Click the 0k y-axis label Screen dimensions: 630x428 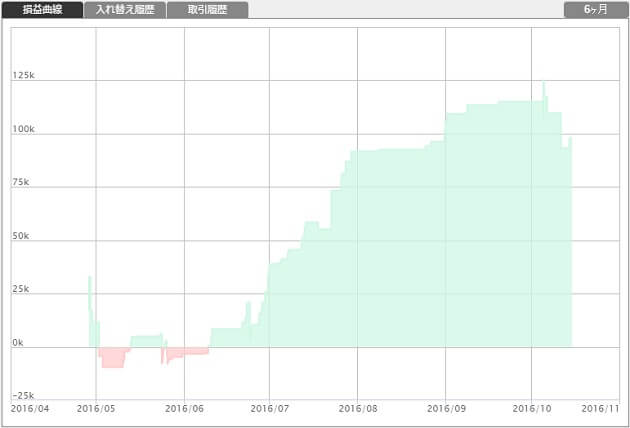point(18,343)
